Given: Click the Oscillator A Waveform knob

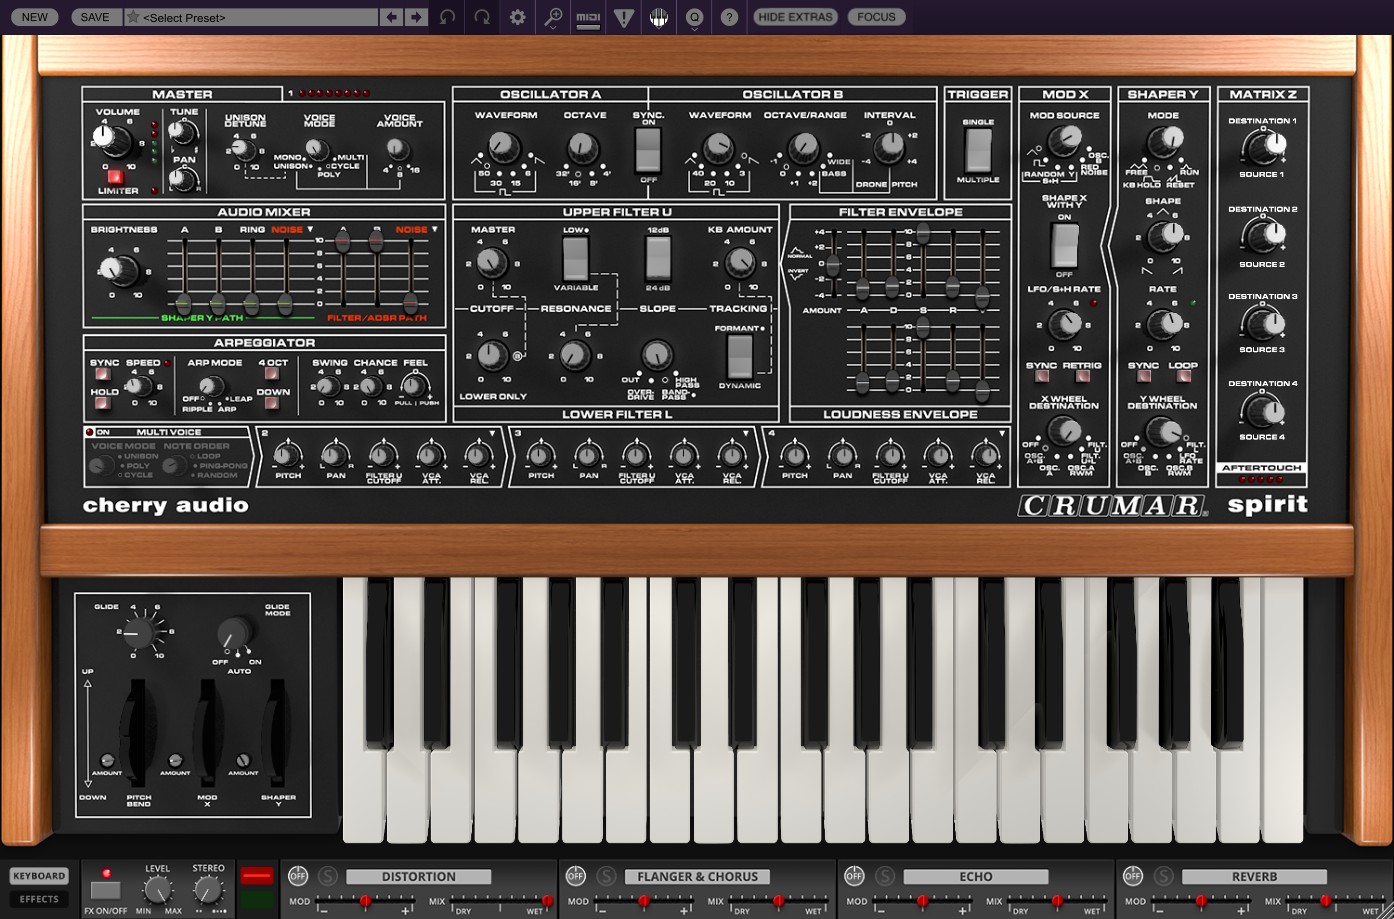Looking at the screenshot, I should point(504,148).
